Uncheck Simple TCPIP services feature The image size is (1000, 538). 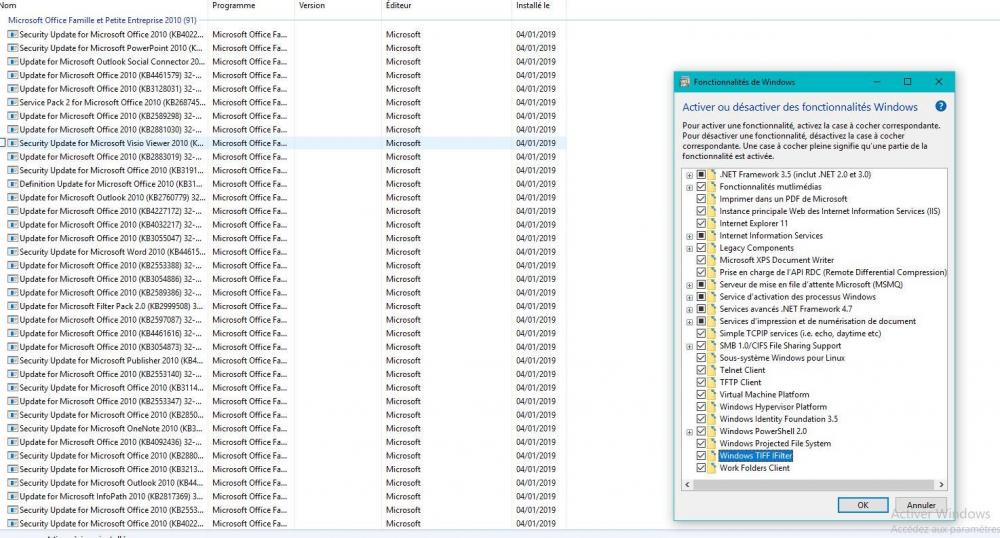pos(702,333)
